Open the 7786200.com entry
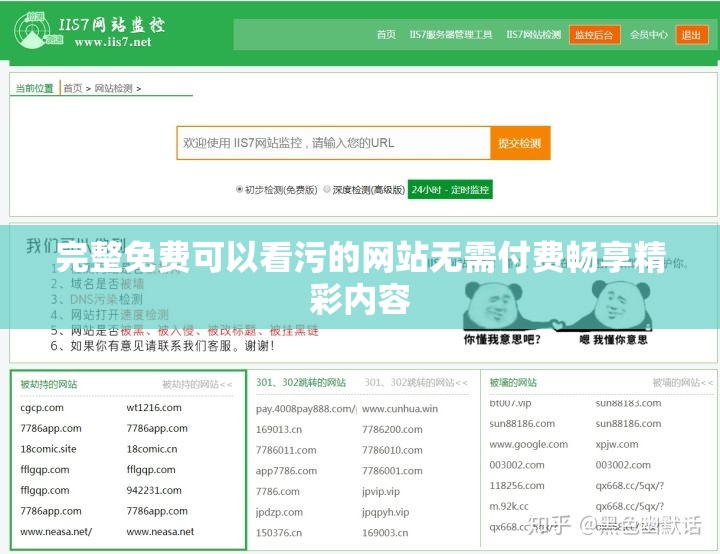The image size is (720, 554). [392, 430]
